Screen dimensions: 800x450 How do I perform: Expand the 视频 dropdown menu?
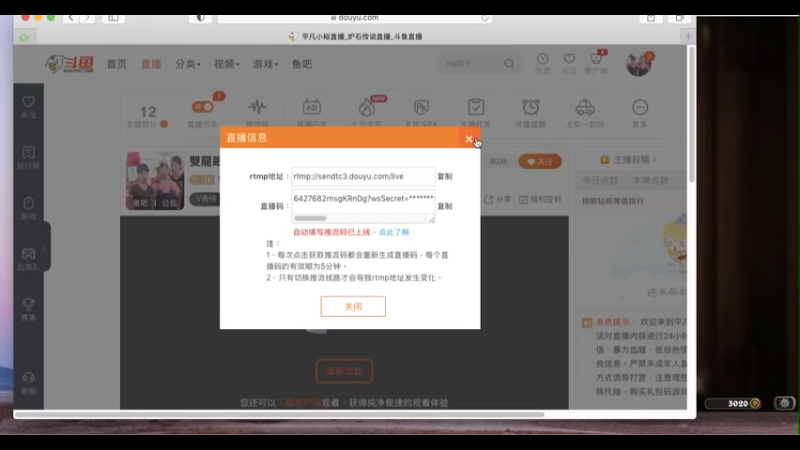[227, 64]
